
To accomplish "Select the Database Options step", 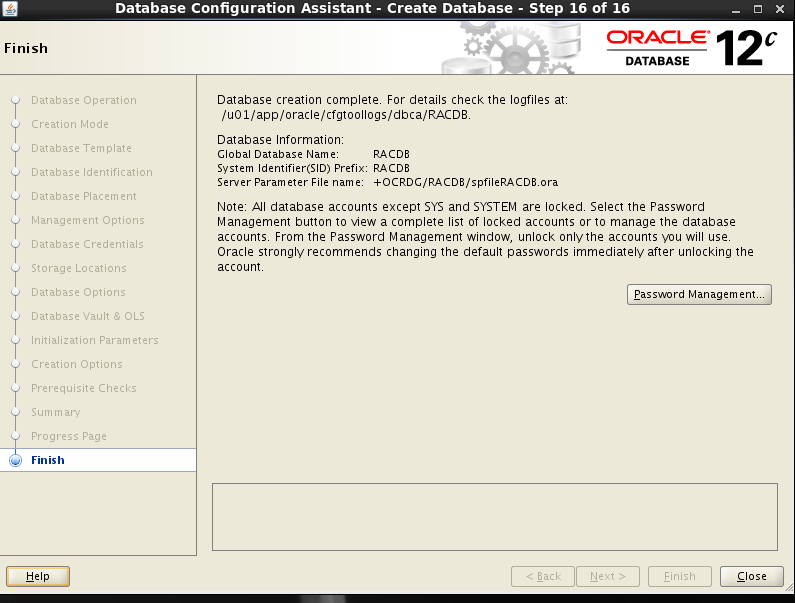I will coord(78,292).
